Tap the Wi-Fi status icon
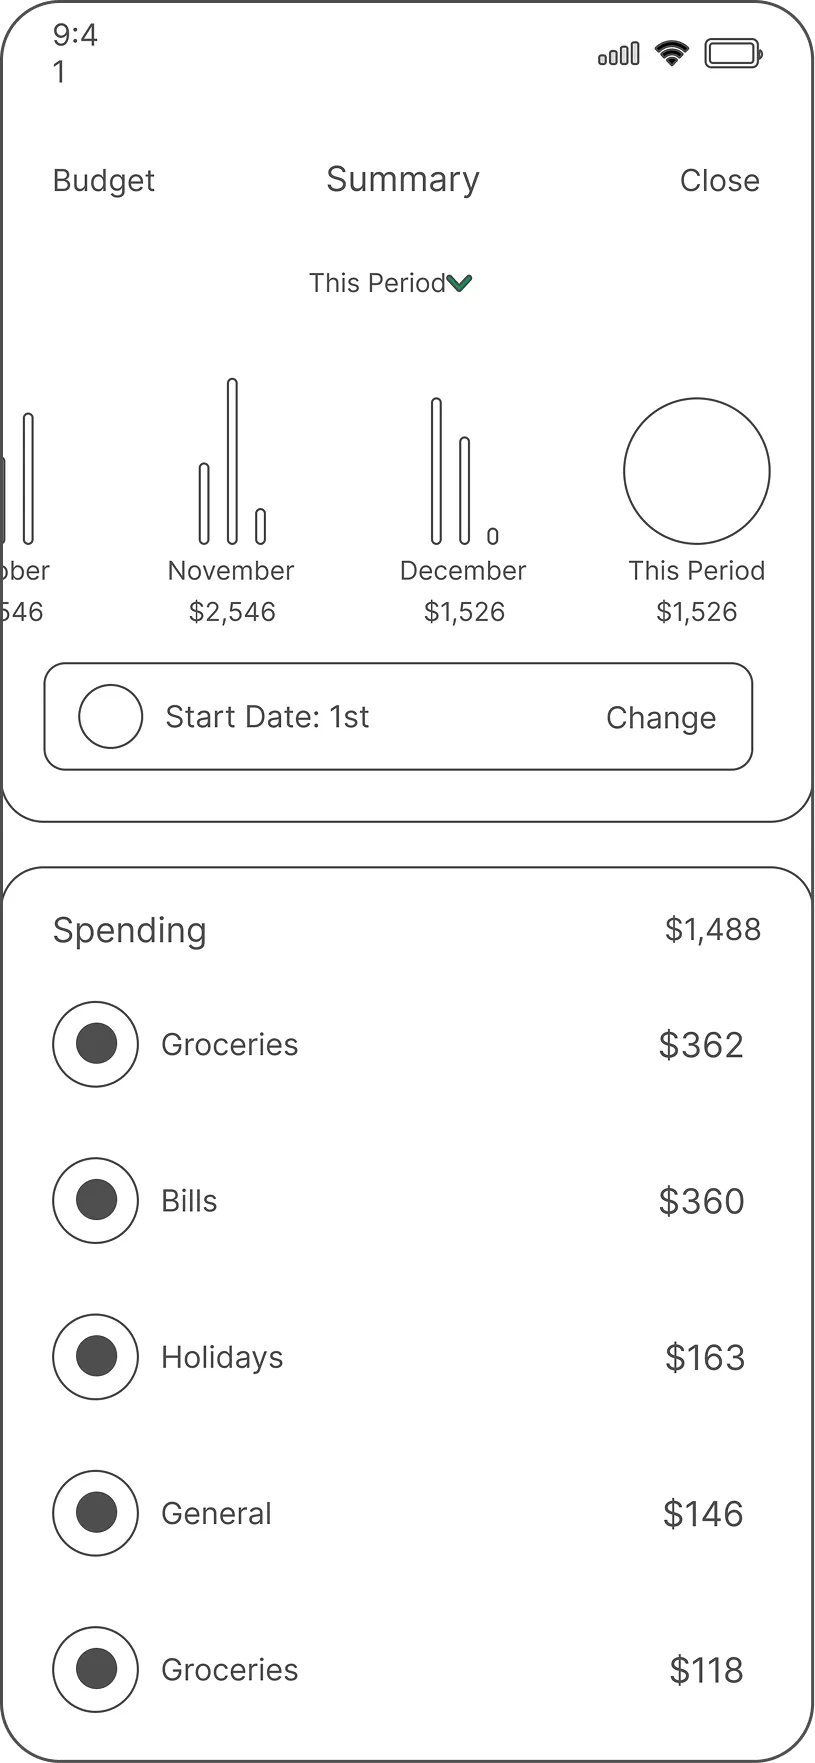 [x=672, y=53]
